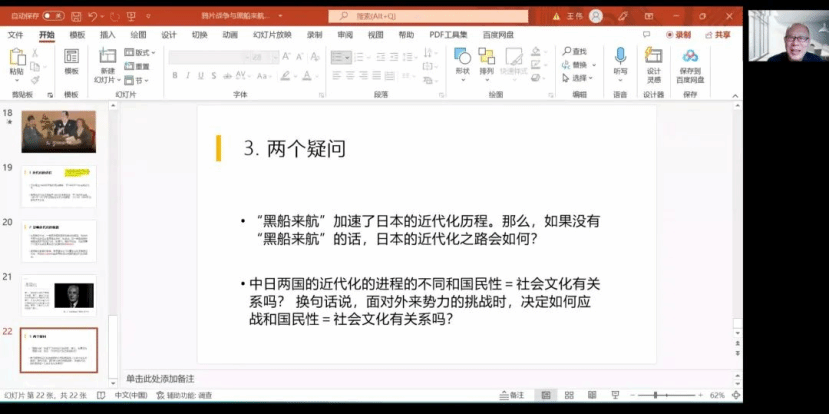Click the Reset (重置) slide button

coord(137,67)
